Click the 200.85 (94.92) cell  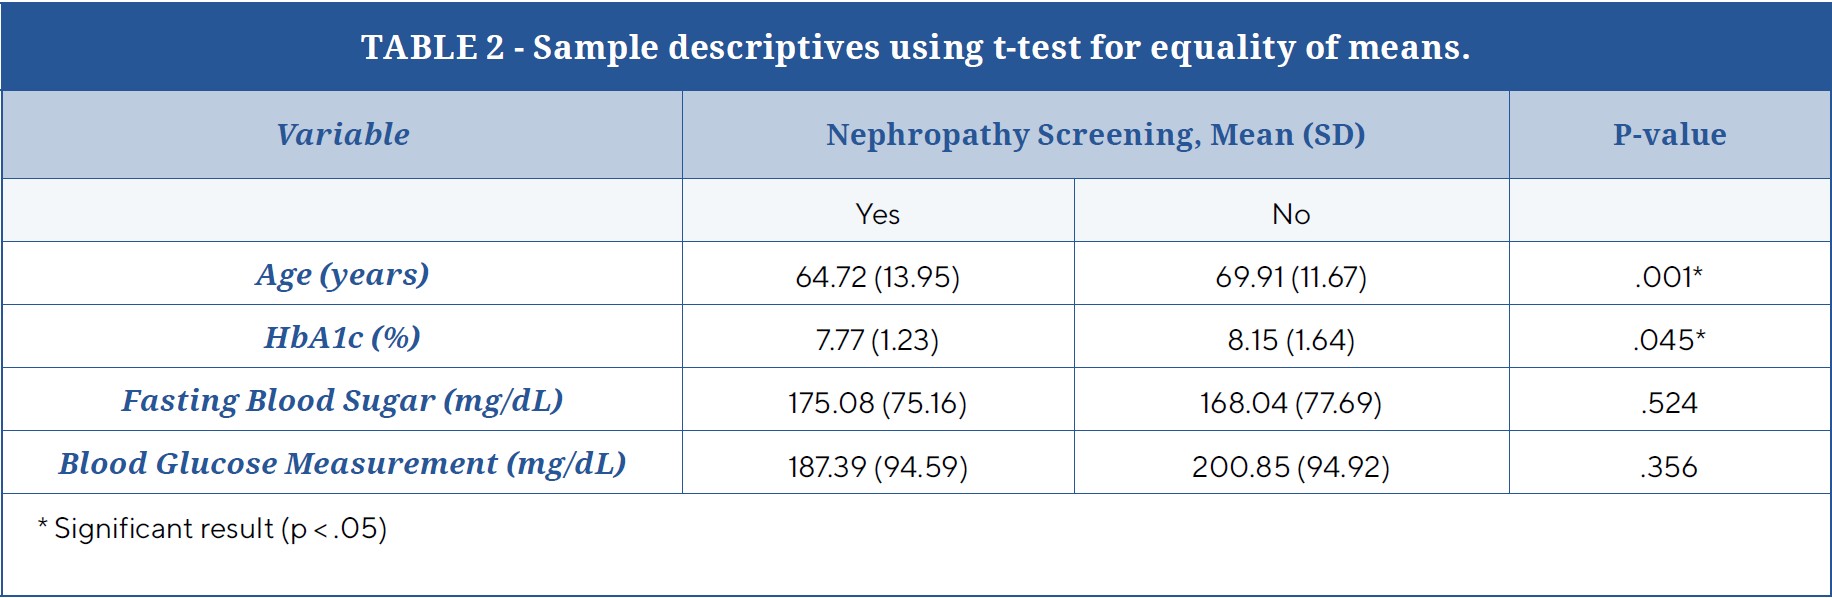[x=1291, y=467]
